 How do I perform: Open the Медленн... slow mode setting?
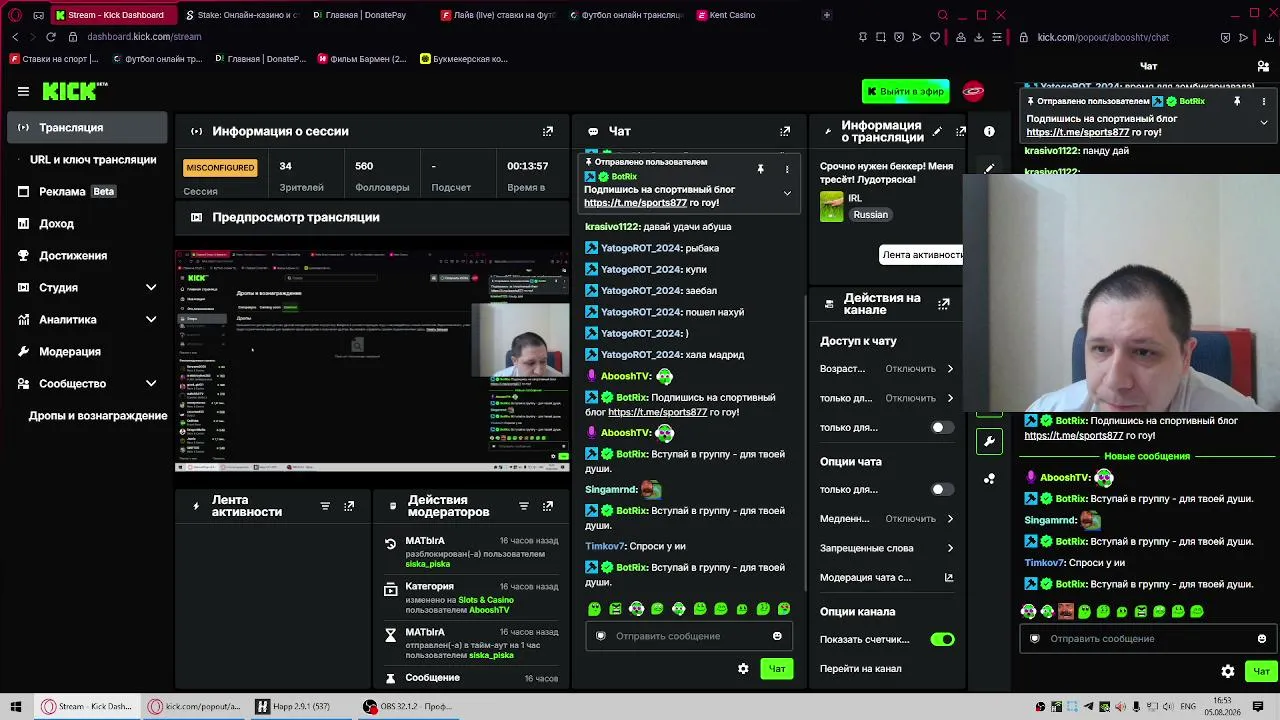pyautogui.click(x=887, y=518)
